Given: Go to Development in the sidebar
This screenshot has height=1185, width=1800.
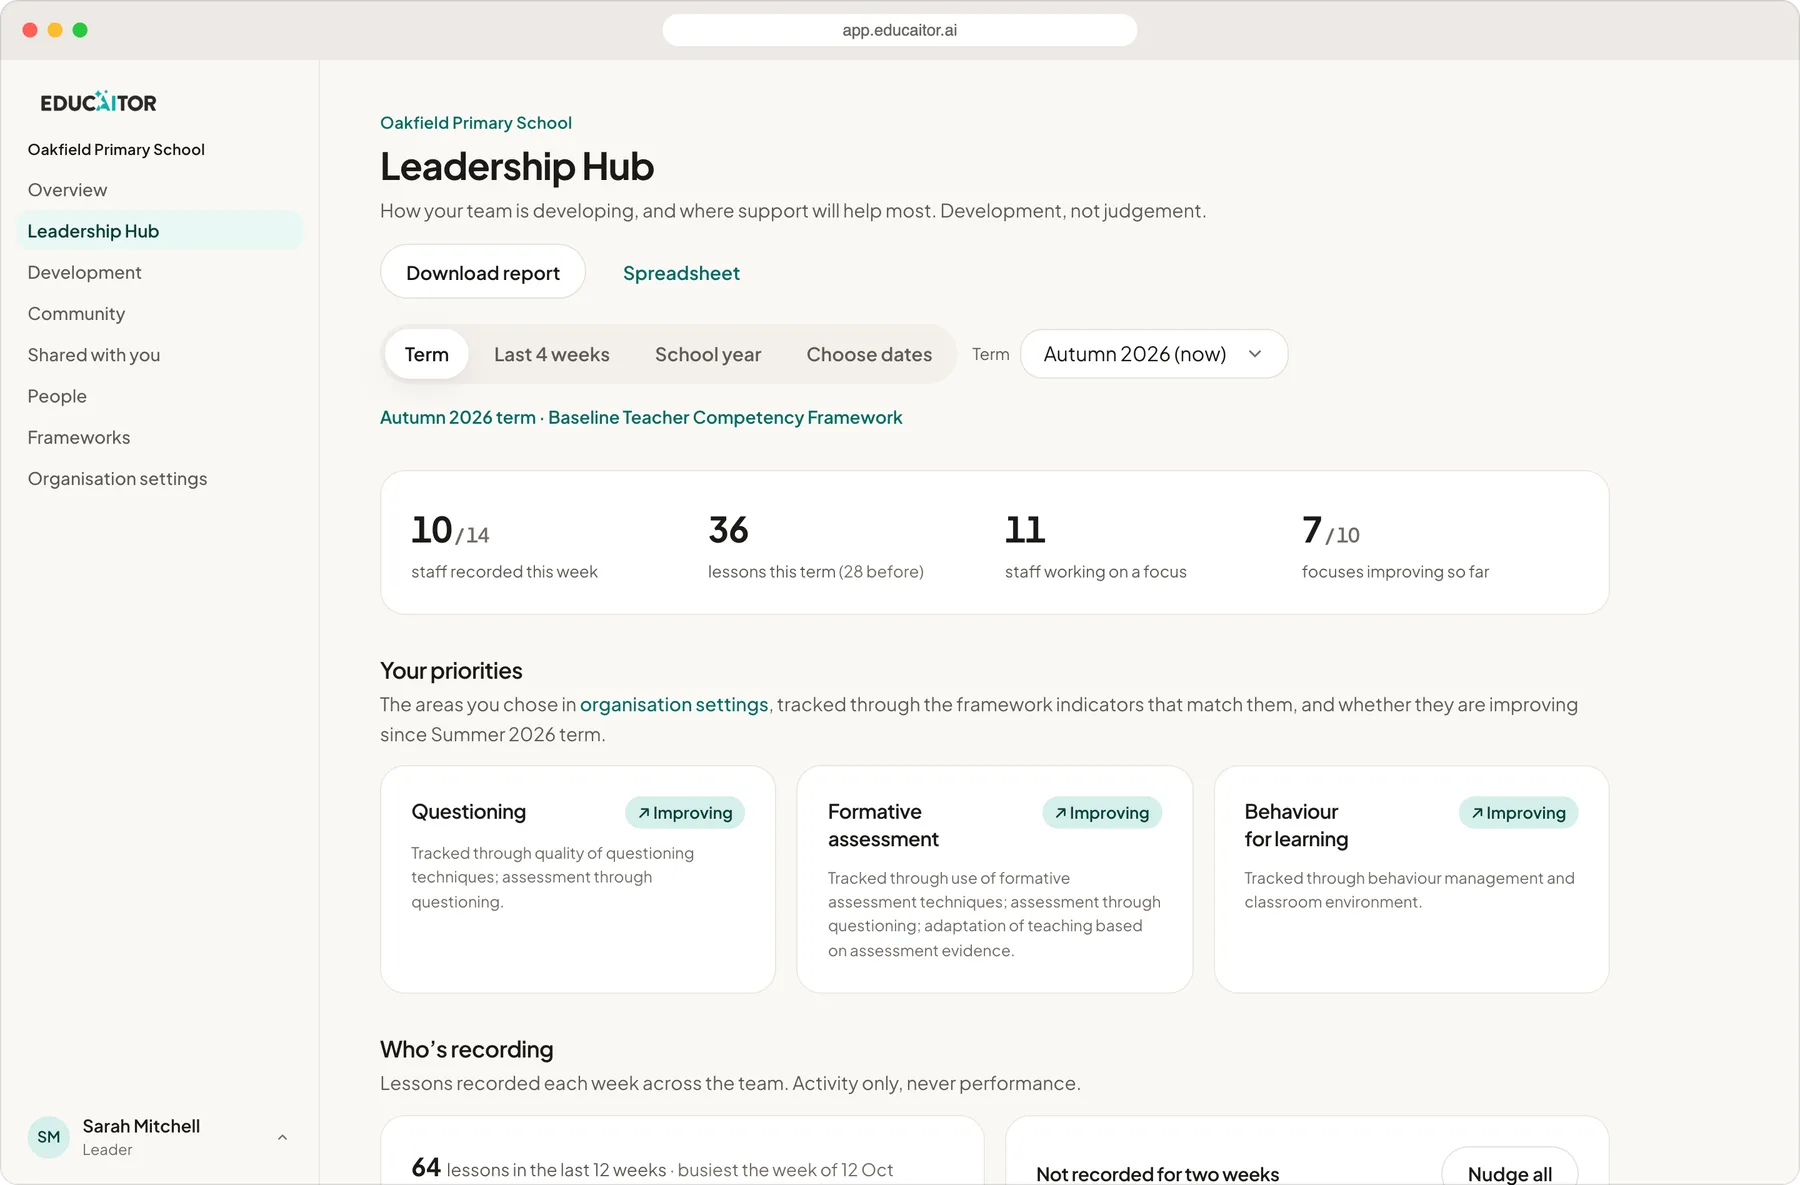Looking at the screenshot, I should click(159, 272).
